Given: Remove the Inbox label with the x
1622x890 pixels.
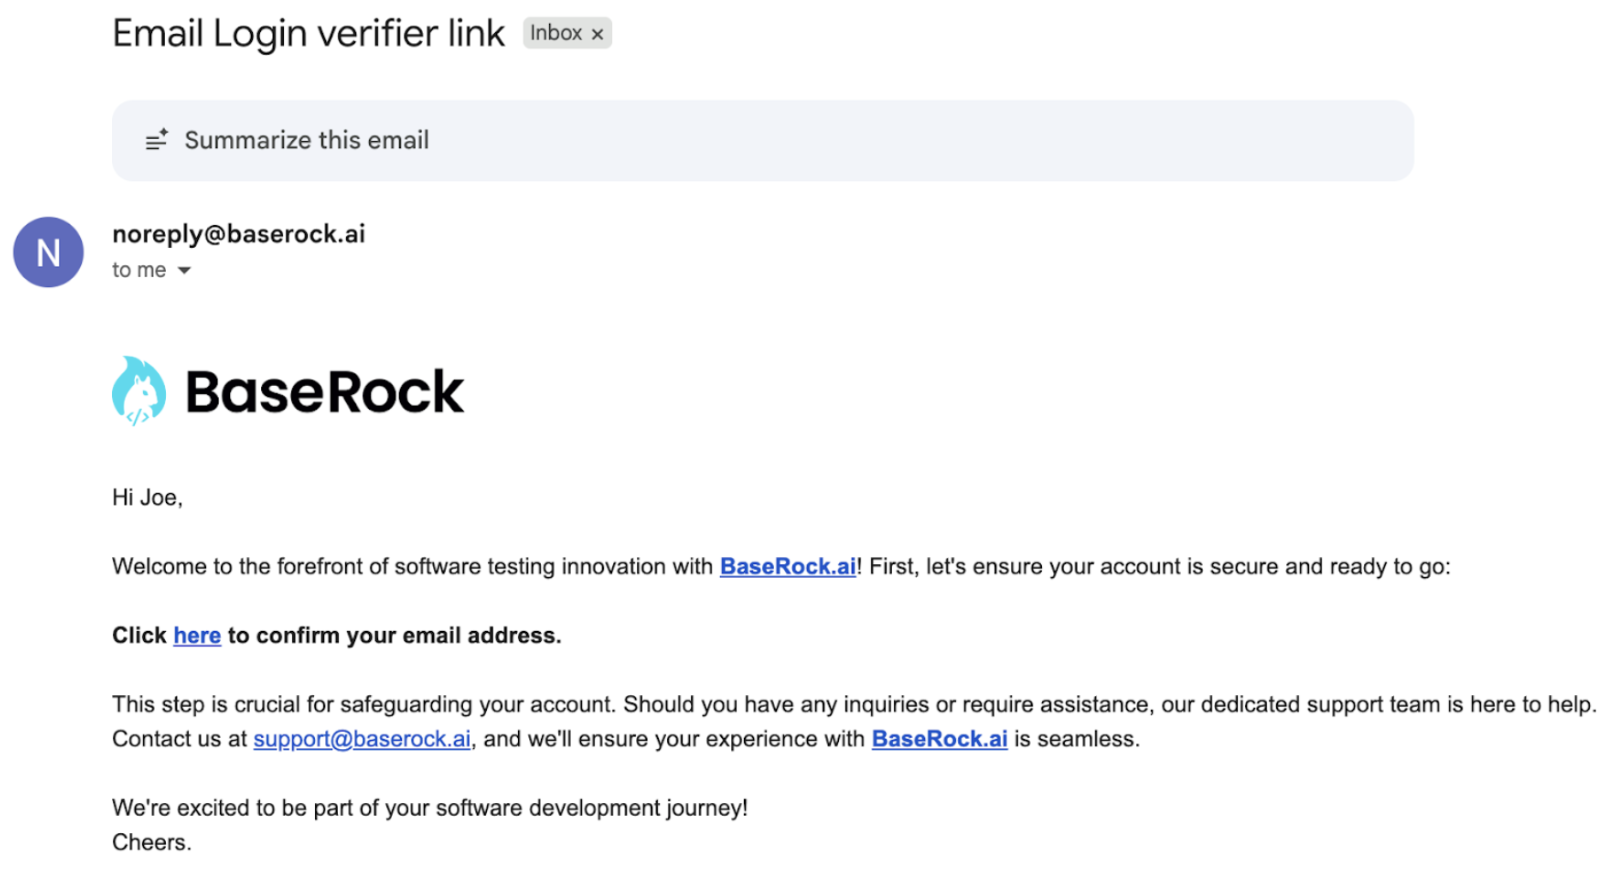Looking at the screenshot, I should point(597,34).
